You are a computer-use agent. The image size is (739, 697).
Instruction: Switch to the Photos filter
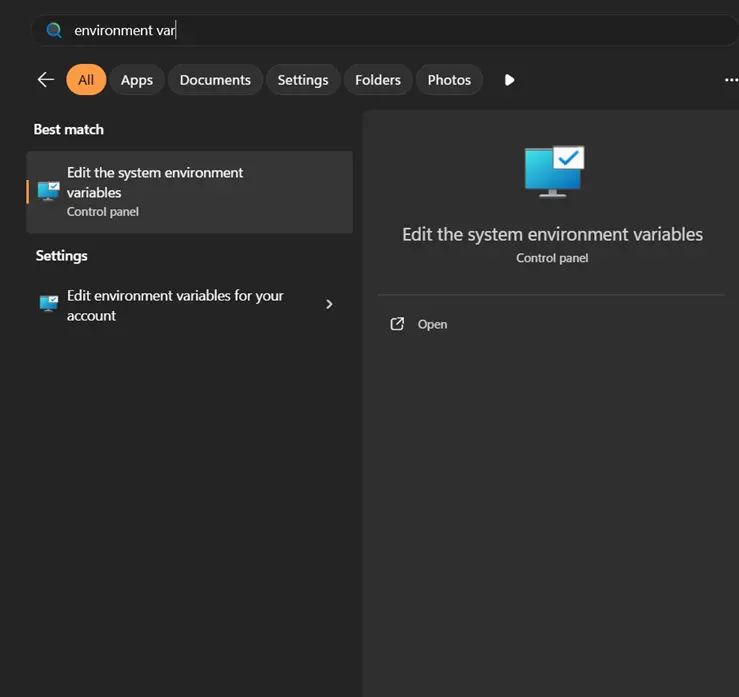click(x=449, y=80)
